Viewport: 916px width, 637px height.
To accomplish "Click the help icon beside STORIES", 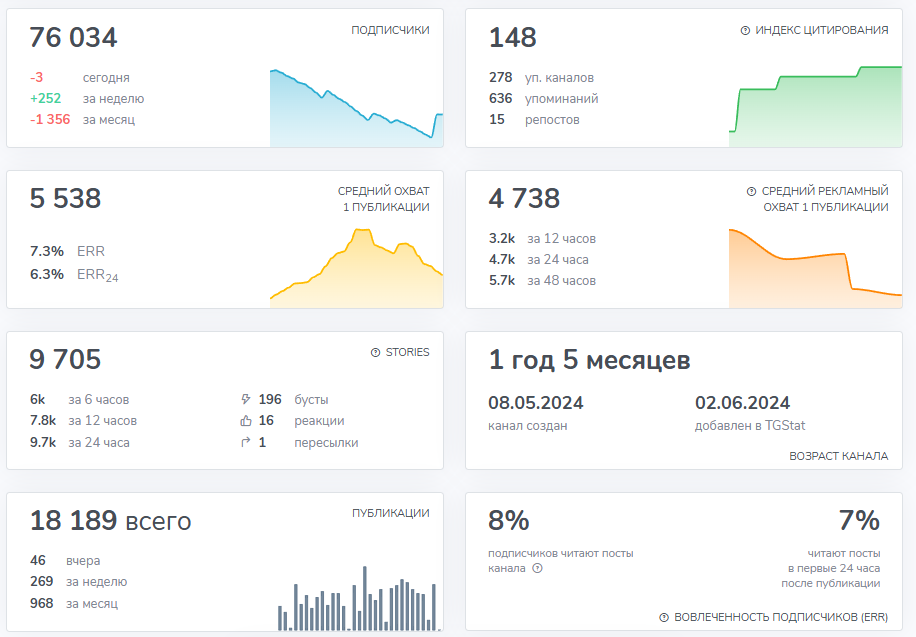I will click(x=375, y=352).
